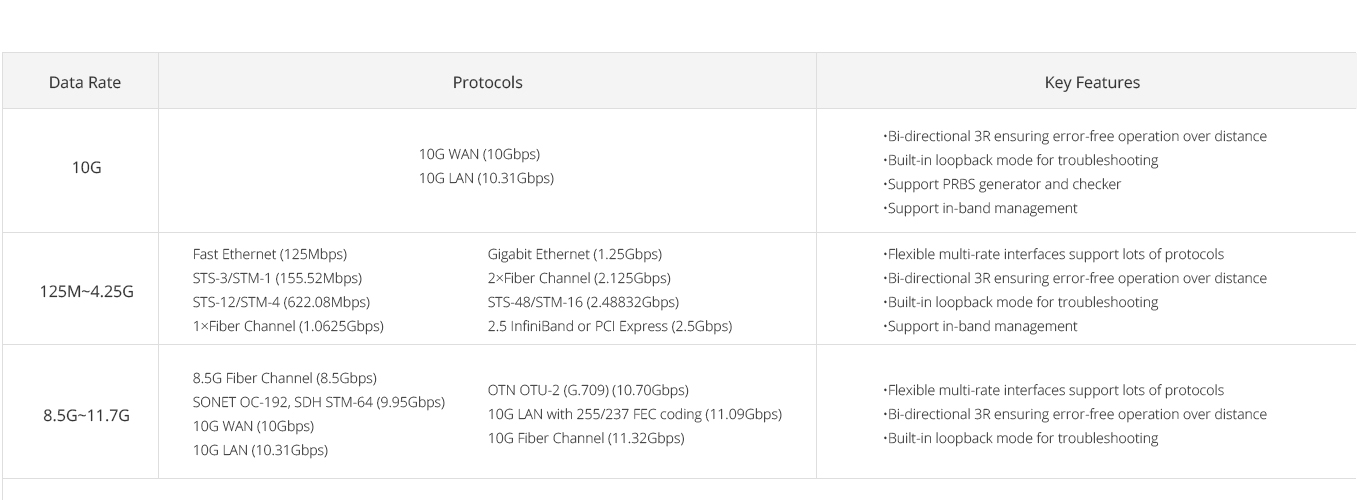Click OTN OTU-2 (G.709) entry
The image size is (1358, 500).
coord(588,390)
